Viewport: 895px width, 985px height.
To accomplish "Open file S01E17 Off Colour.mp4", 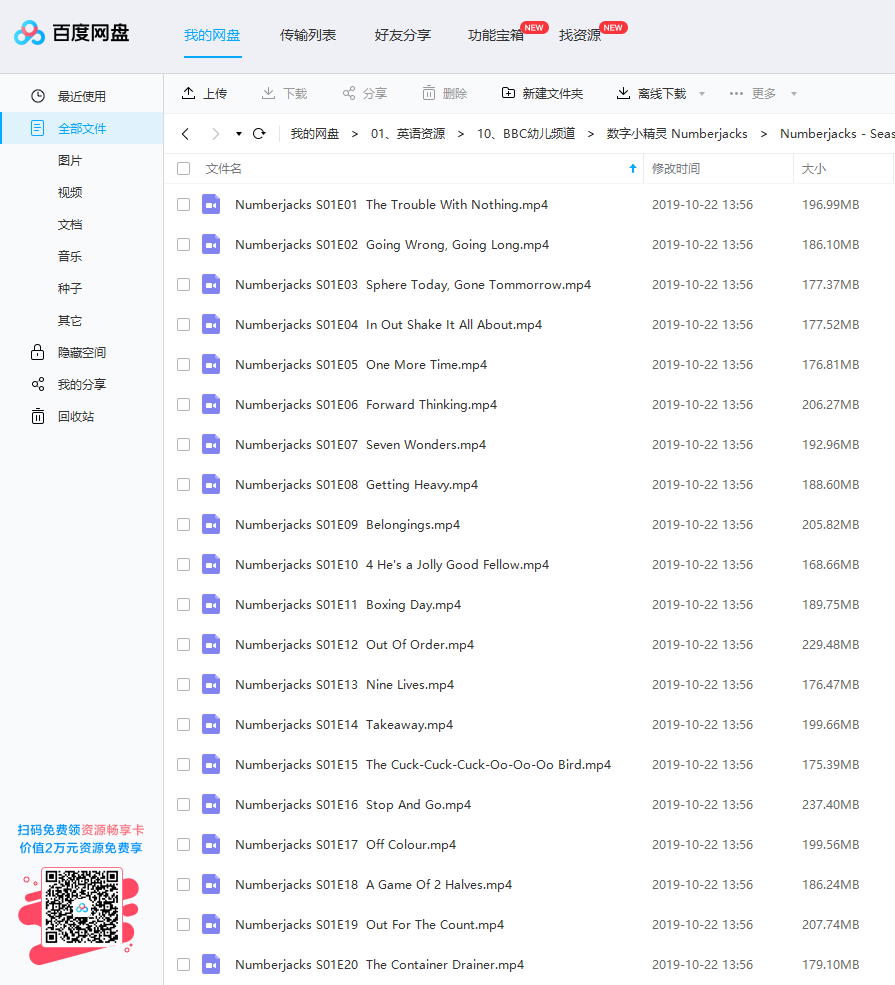I will 345,844.
